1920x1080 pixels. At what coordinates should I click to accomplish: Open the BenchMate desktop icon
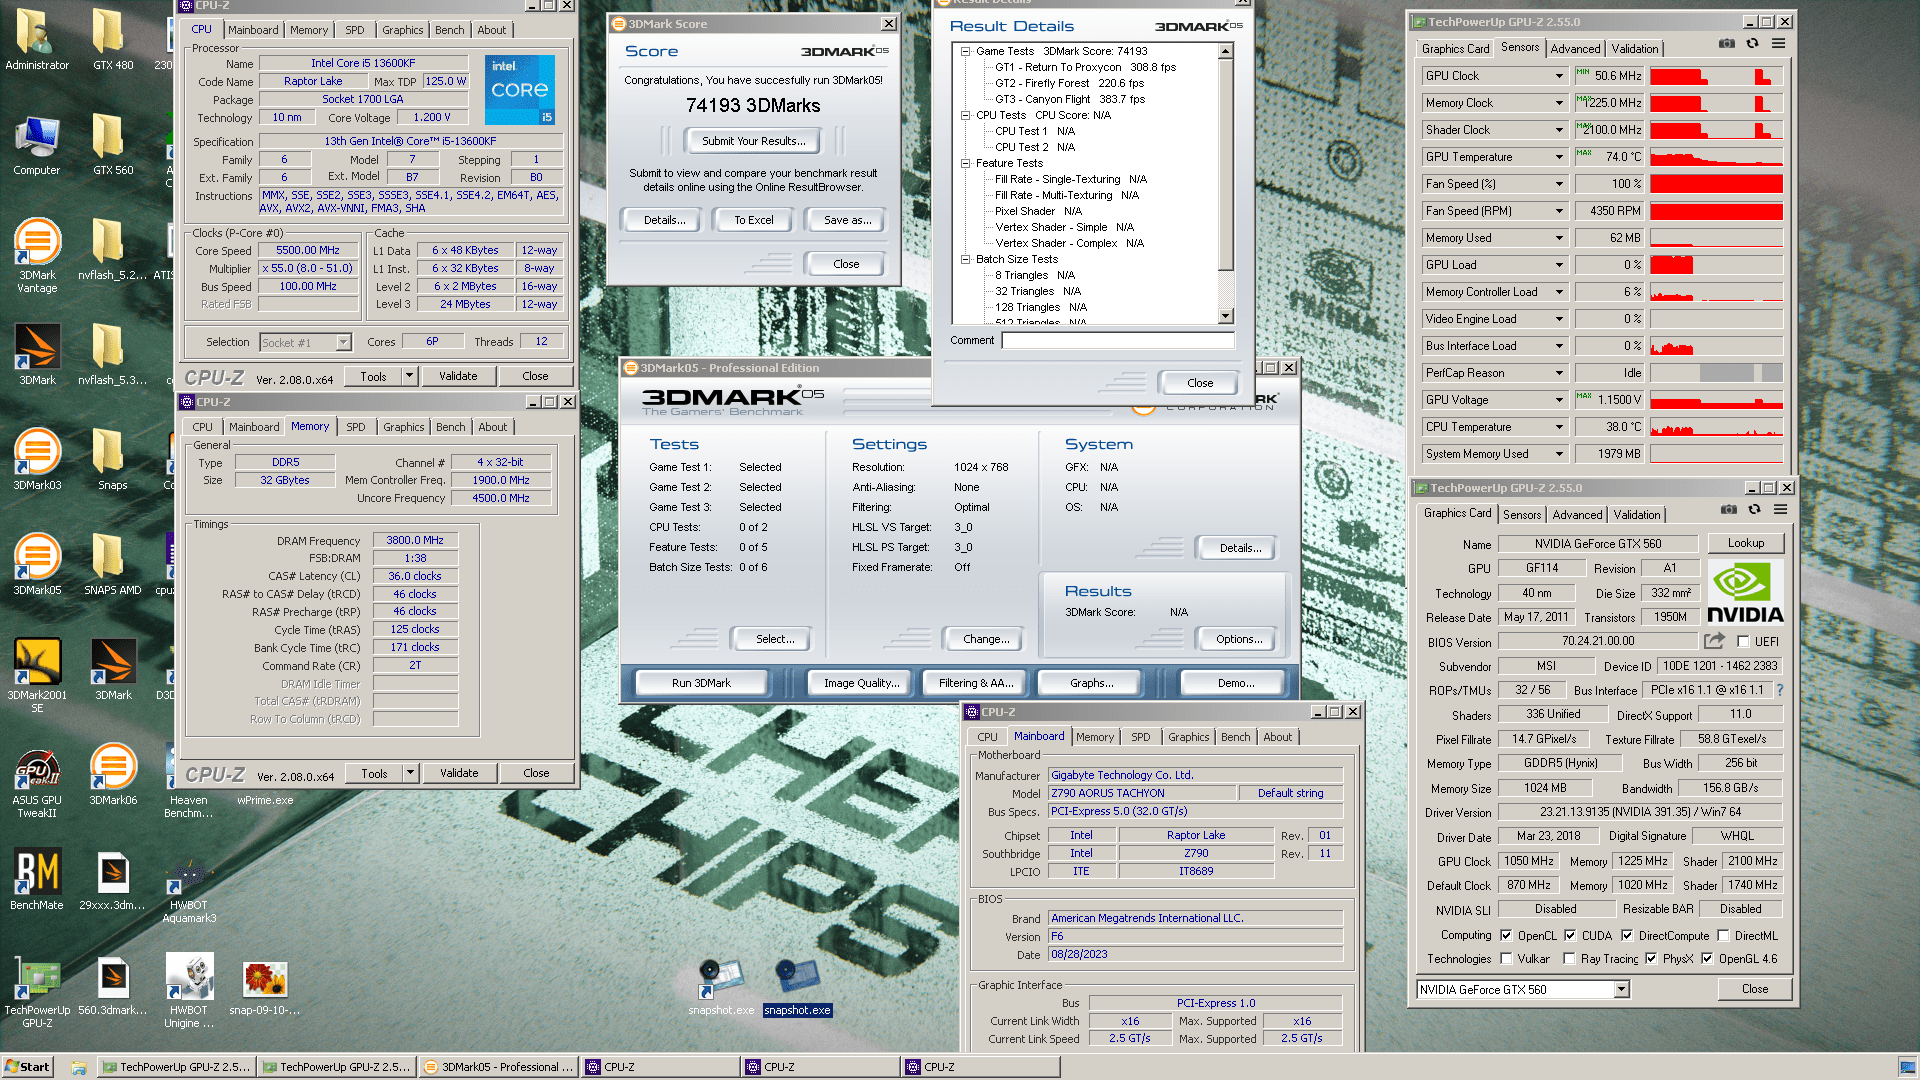37,879
